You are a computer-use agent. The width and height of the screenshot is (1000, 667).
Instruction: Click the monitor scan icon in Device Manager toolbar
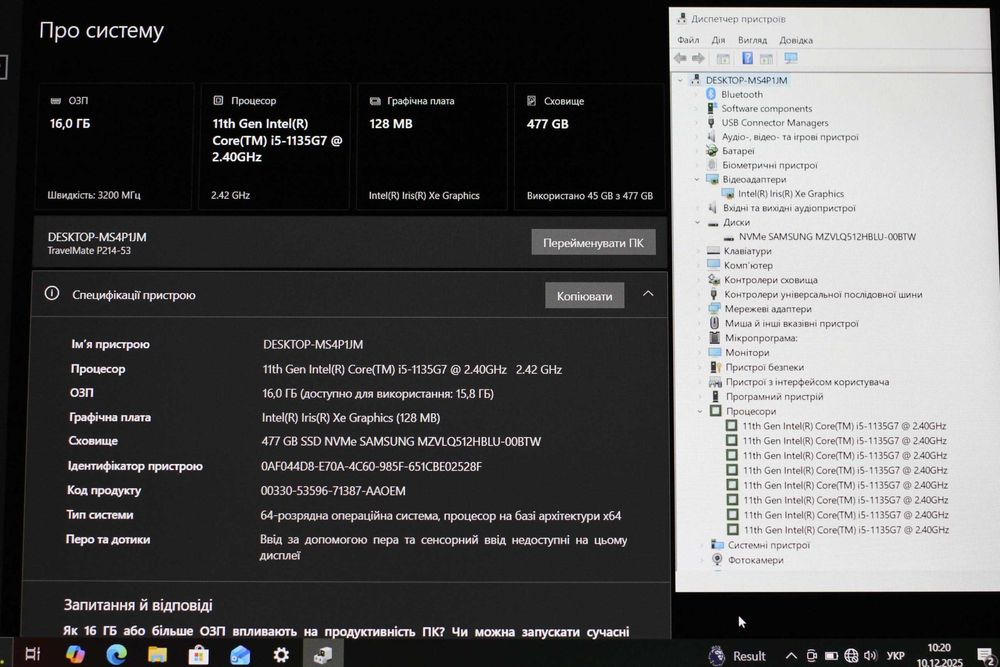click(x=791, y=59)
